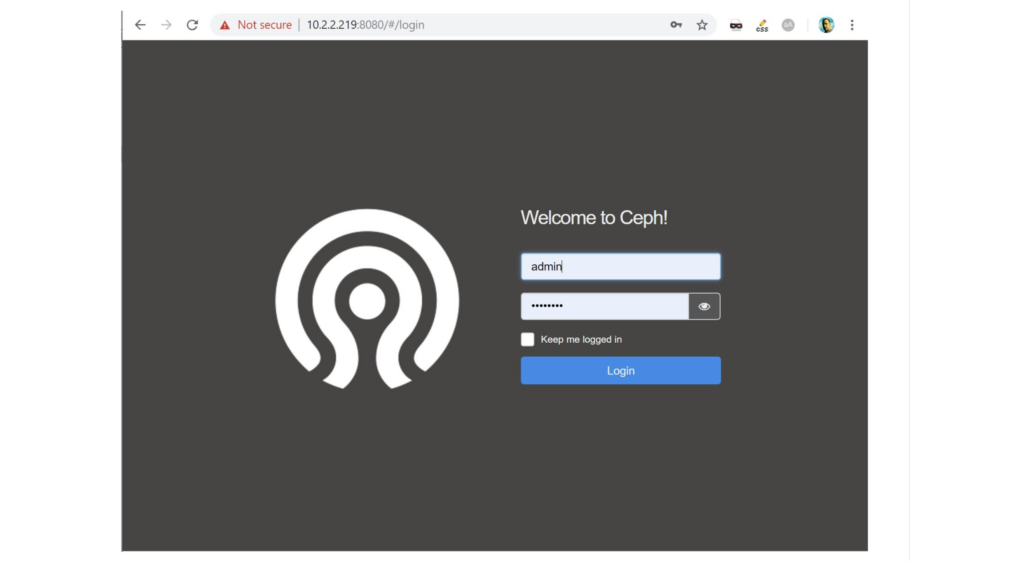Open the Chrome three-dot menu
1024x561 pixels.
pos(852,25)
